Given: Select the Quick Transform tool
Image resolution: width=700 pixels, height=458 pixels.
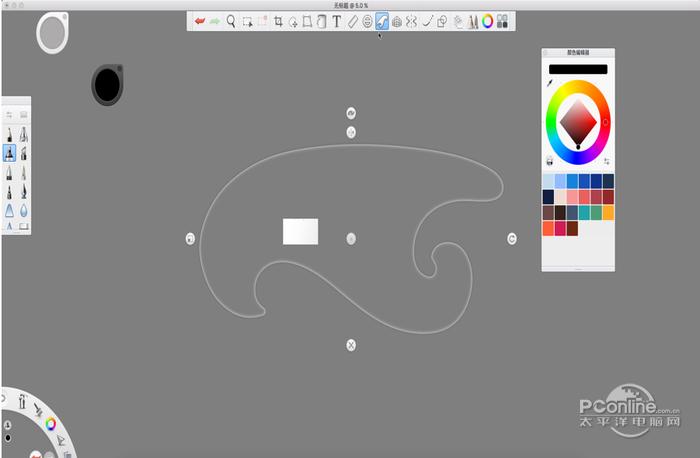Looking at the screenshot, I should (293, 21).
